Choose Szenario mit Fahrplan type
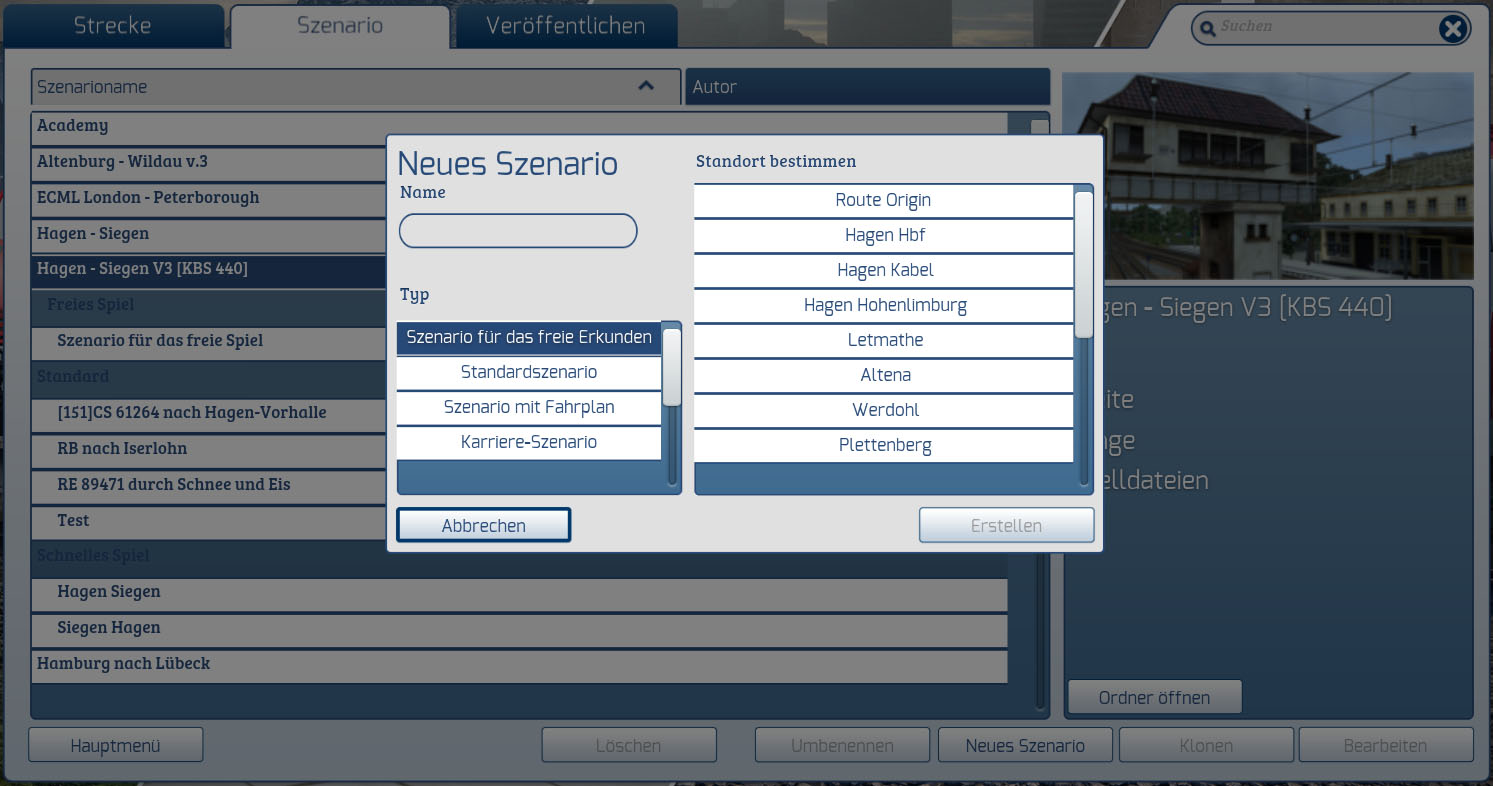This screenshot has height=786, width=1493. 528,407
